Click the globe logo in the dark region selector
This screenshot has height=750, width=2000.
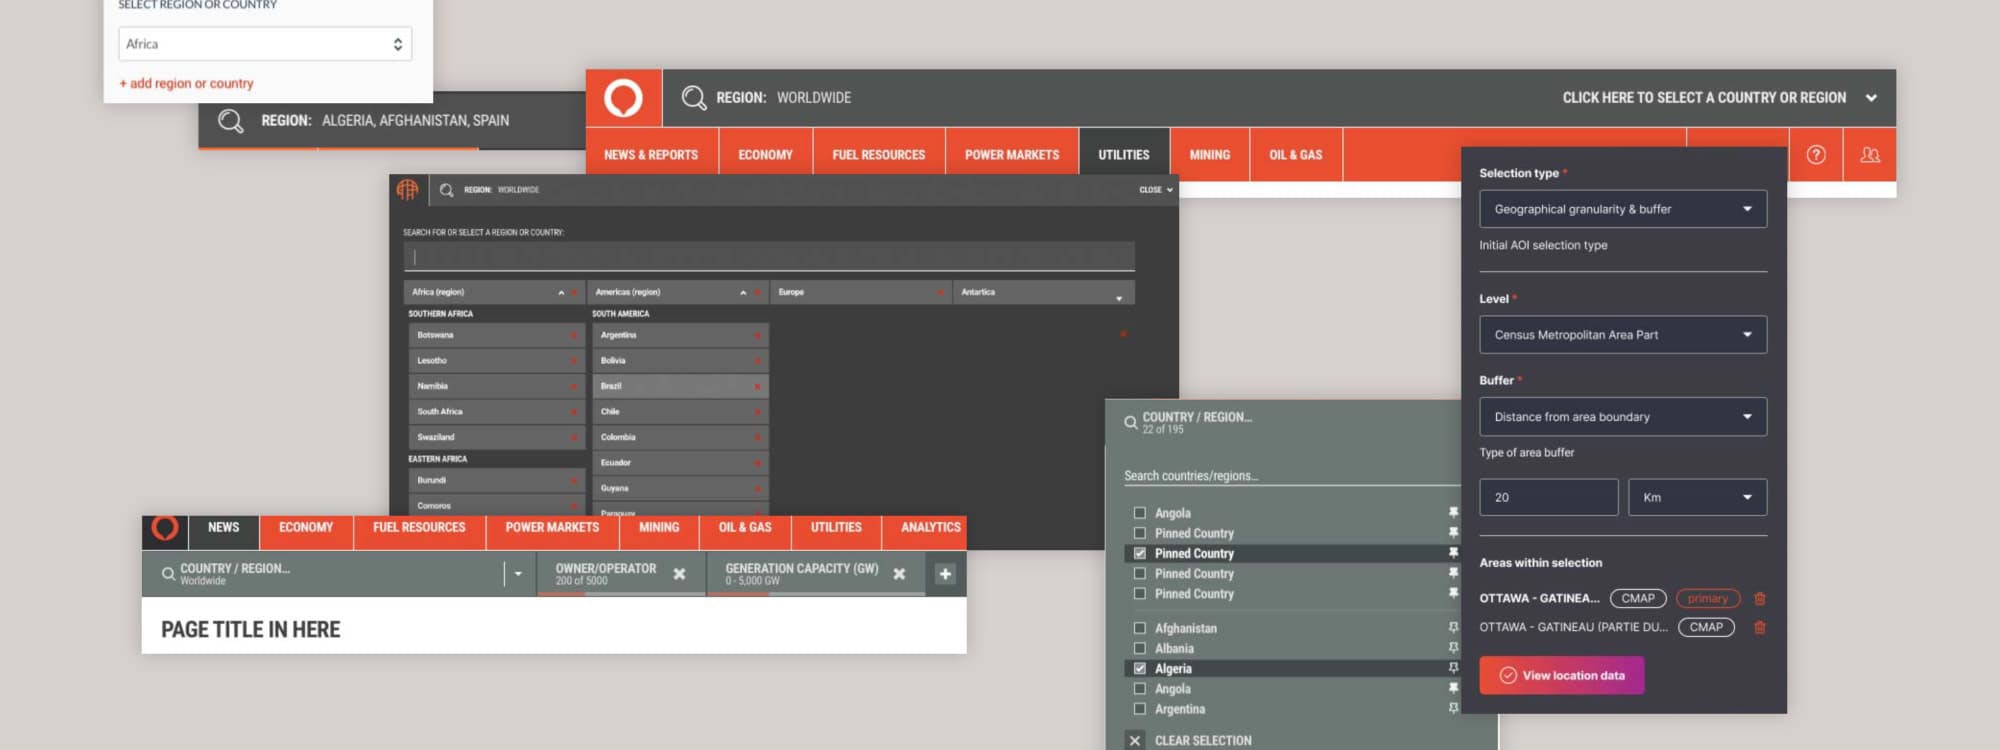tap(407, 189)
